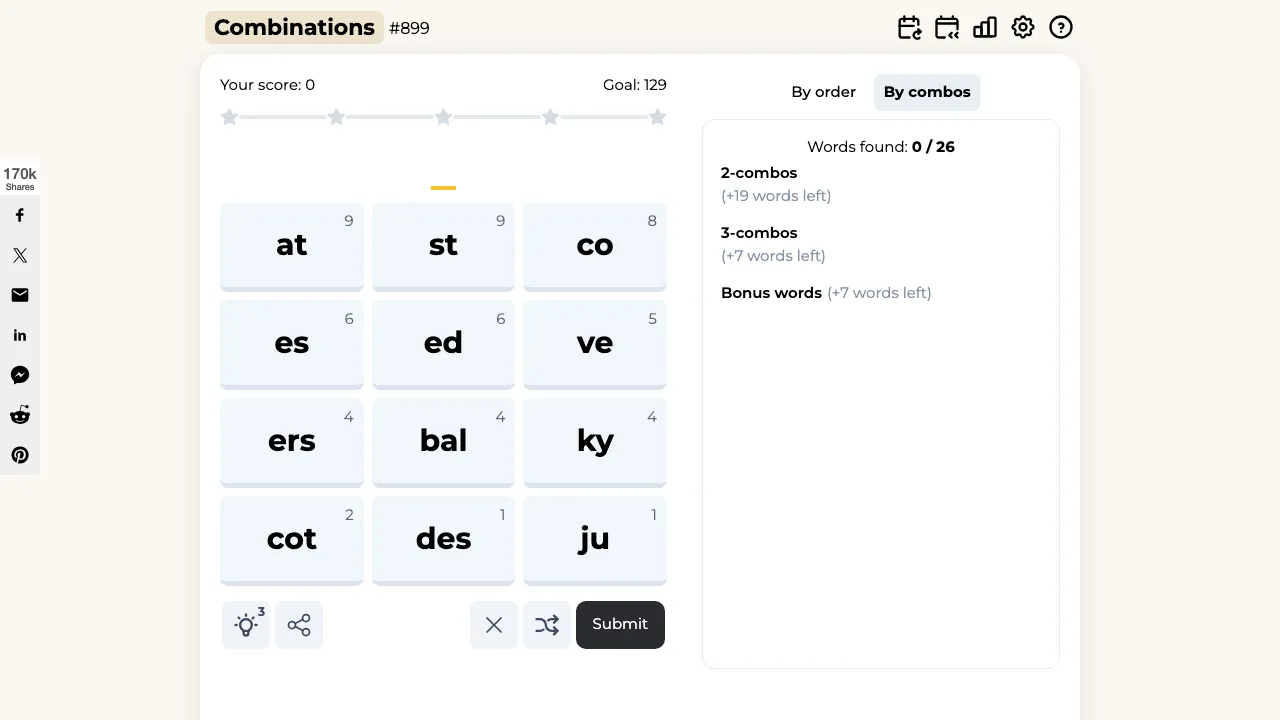This screenshot has height=720, width=1280.
Task: Share via Messenger
Action: pyautogui.click(x=20, y=375)
